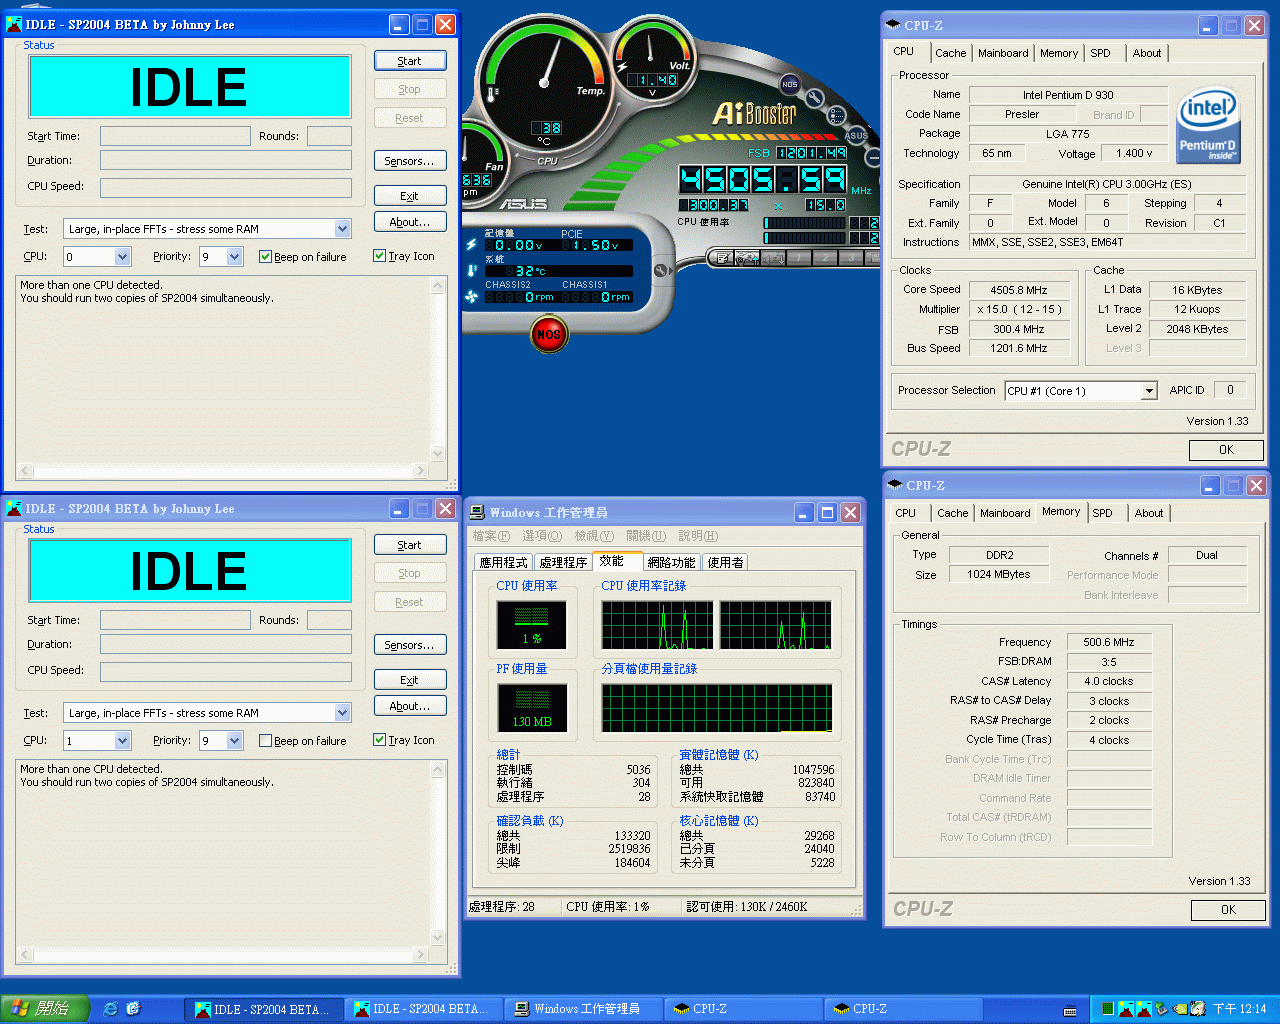Switch to 應用程式 tab in Task Manager

(x=503, y=562)
